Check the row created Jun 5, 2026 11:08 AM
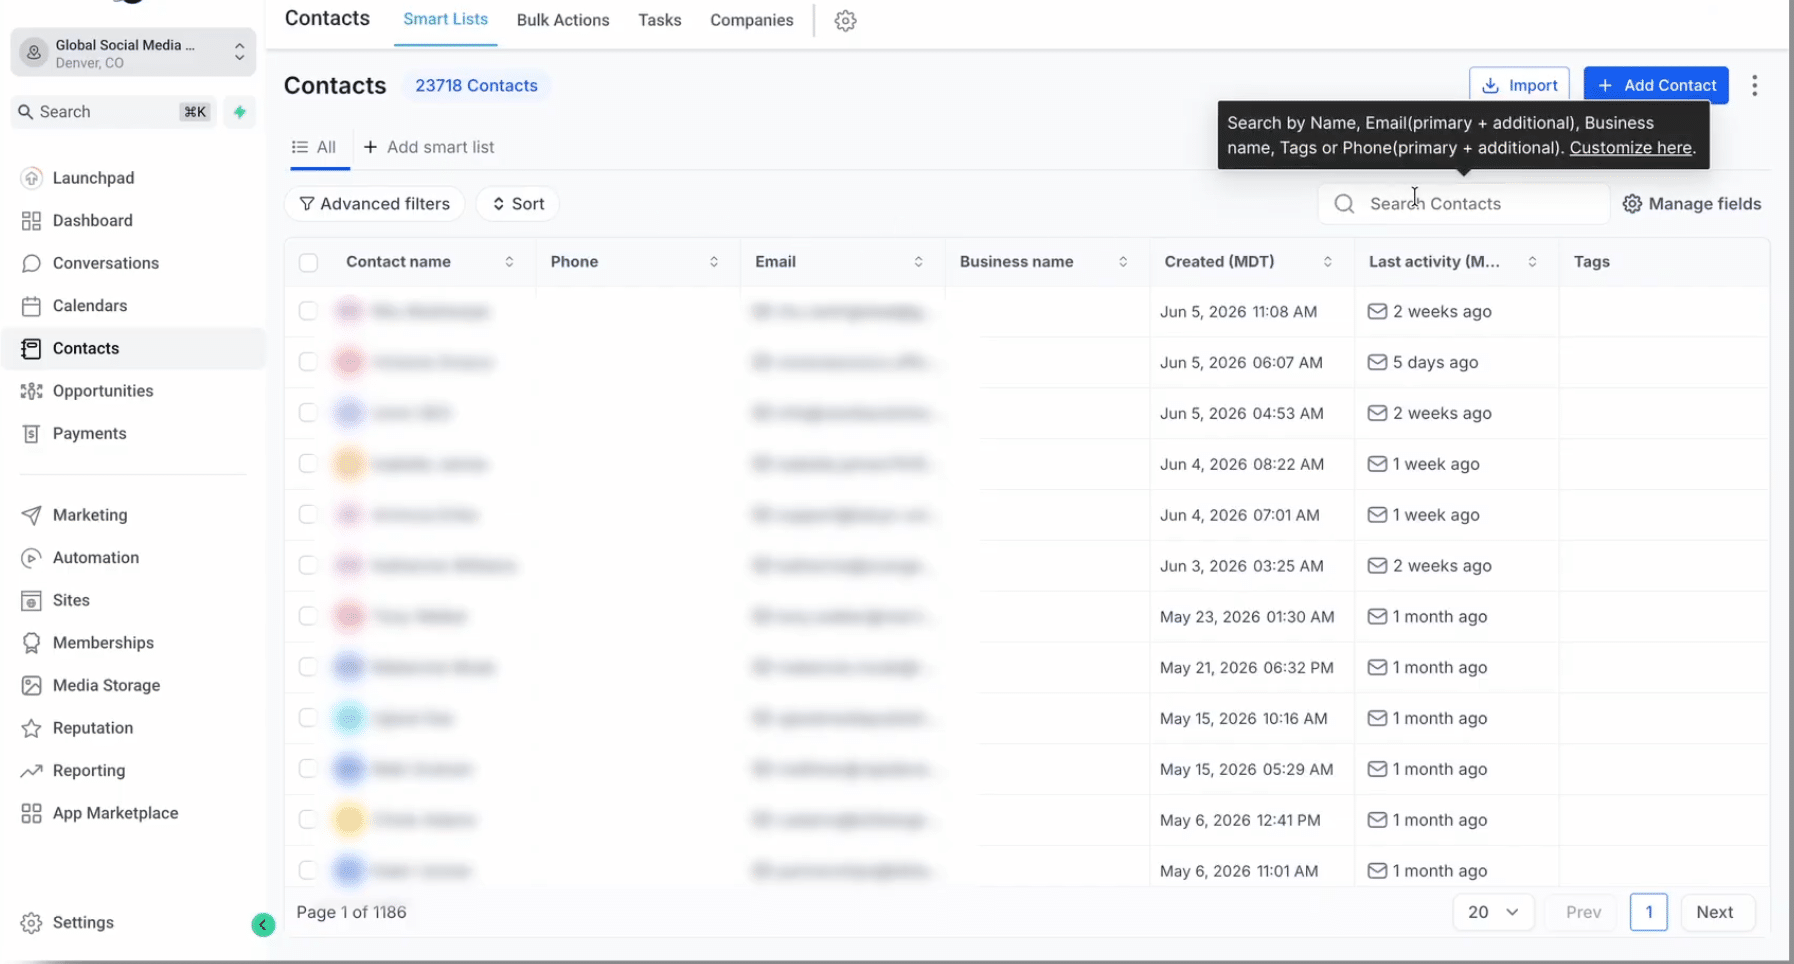1794x964 pixels. point(308,311)
